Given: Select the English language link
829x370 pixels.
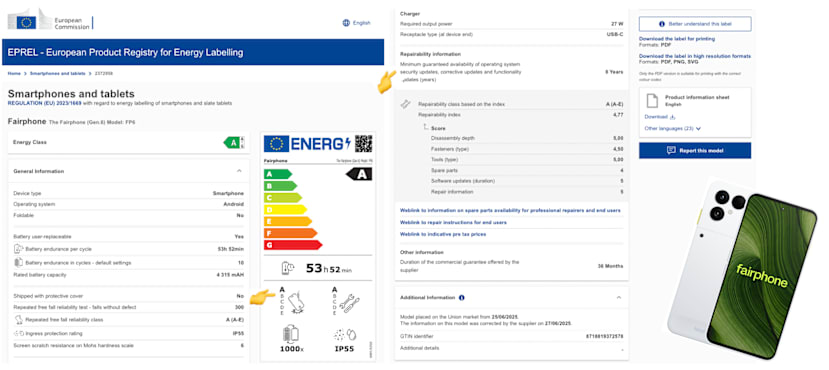Looking at the screenshot, I should [362, 23].
